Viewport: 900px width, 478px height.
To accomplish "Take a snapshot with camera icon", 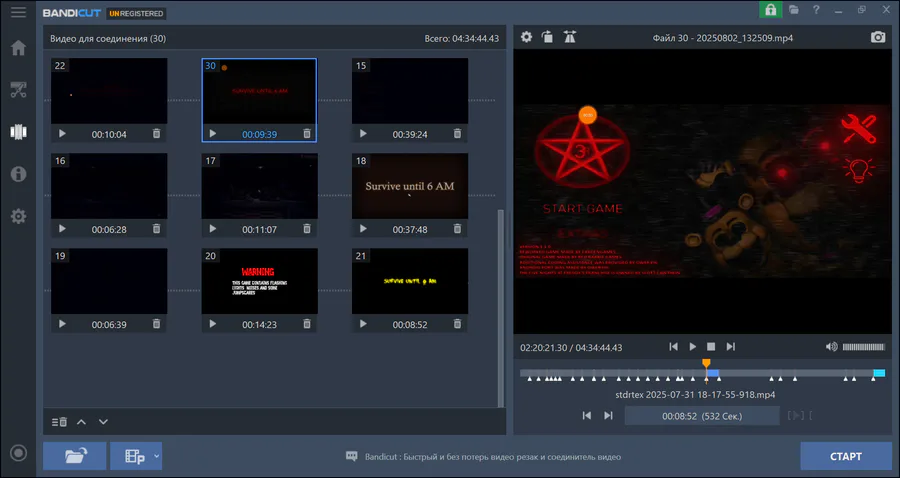I will coord(878,37).
